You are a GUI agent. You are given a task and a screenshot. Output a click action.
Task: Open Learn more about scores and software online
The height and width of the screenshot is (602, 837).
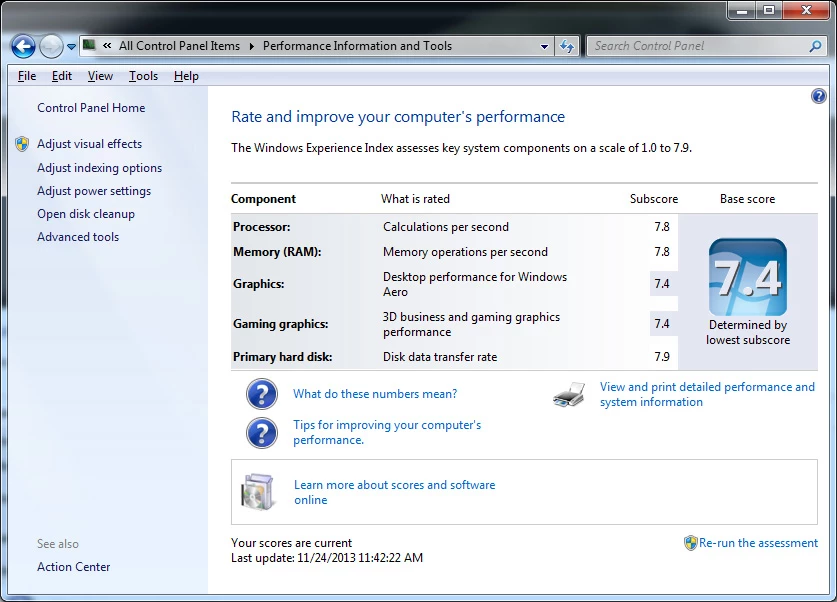(394, 492)
